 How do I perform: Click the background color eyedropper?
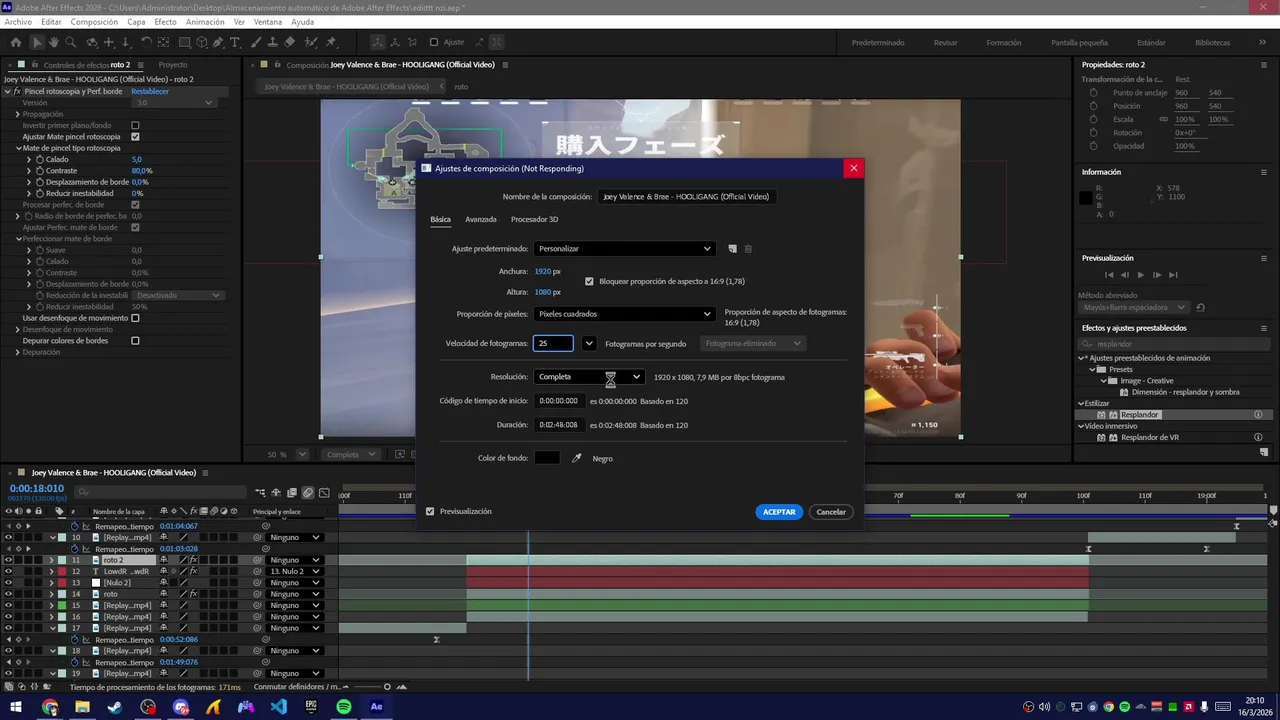[576, 458]
